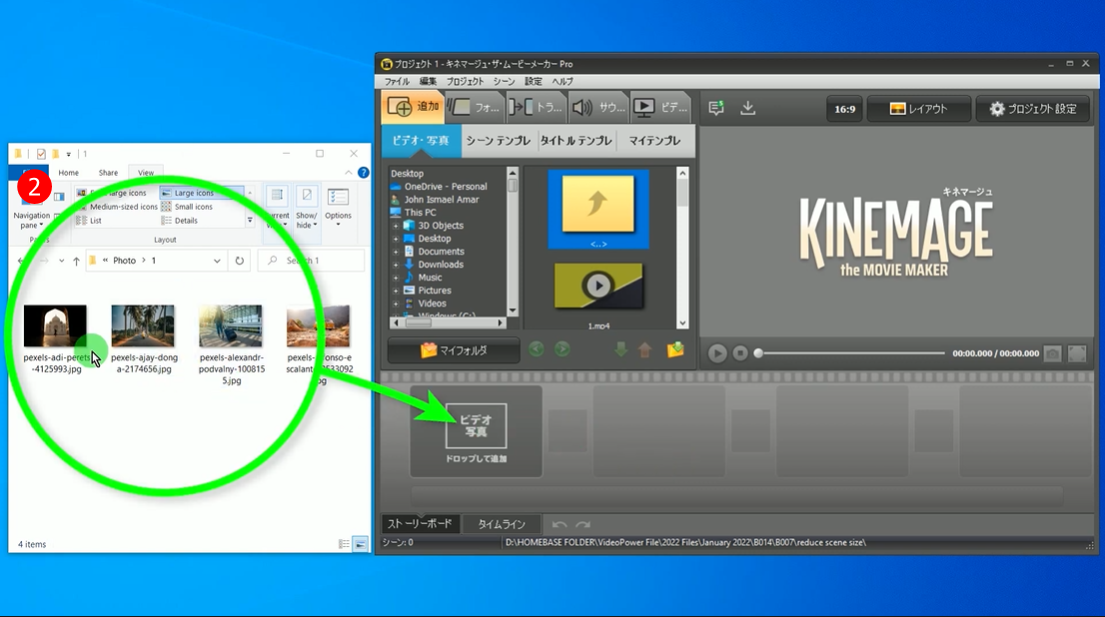Select the 1.mp4 video thumbnail
This screenshot has width=1105, height=617.
click(598, 287)
